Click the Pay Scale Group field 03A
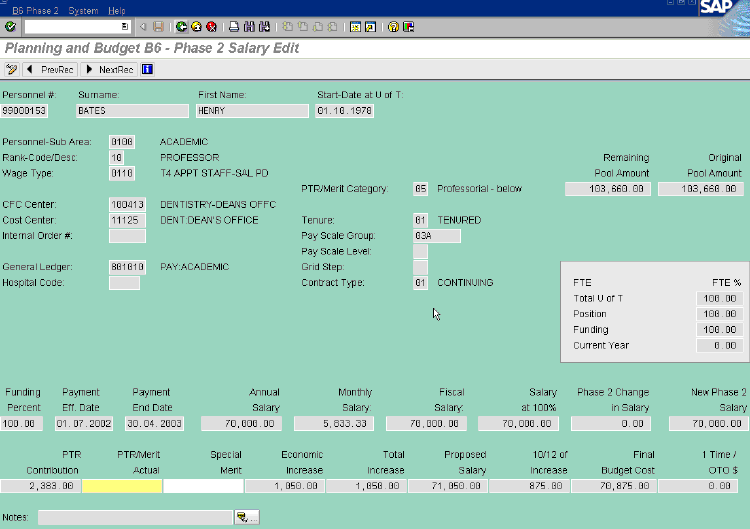750x529 pixels. pos(437,236)
